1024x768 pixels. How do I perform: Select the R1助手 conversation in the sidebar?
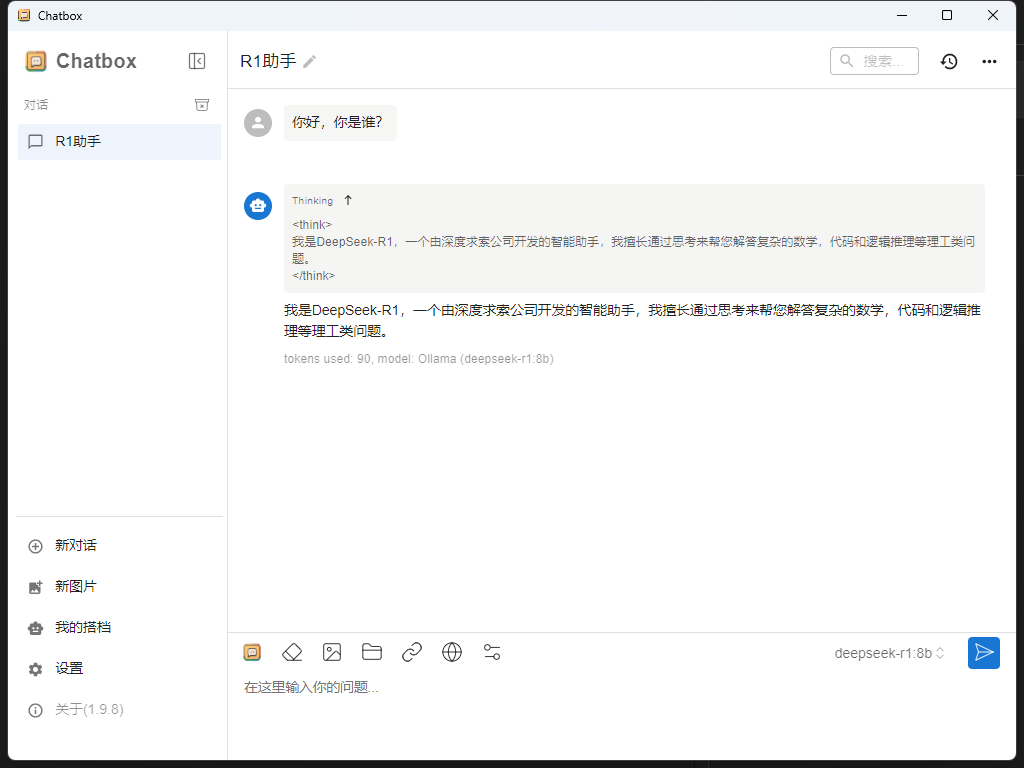(120, 142)
